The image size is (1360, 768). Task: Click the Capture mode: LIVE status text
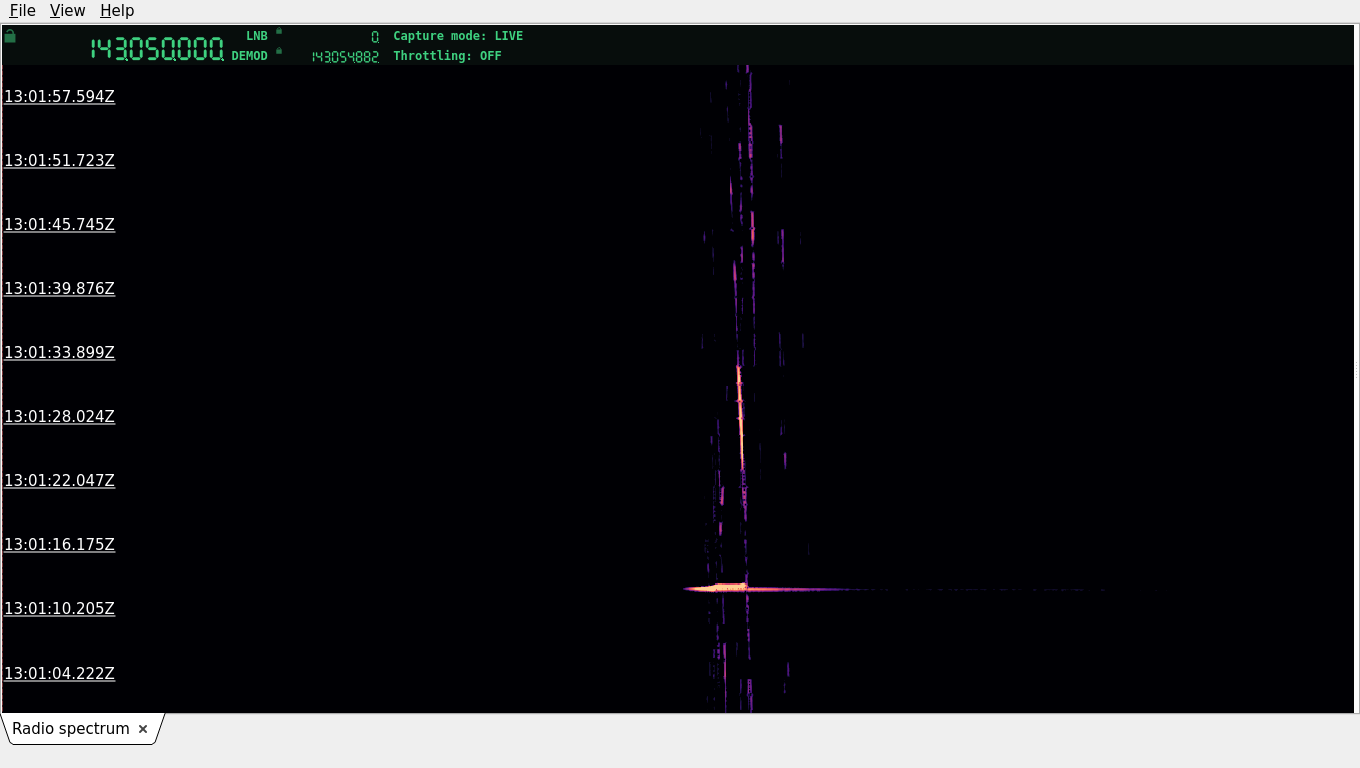(458, 36)
